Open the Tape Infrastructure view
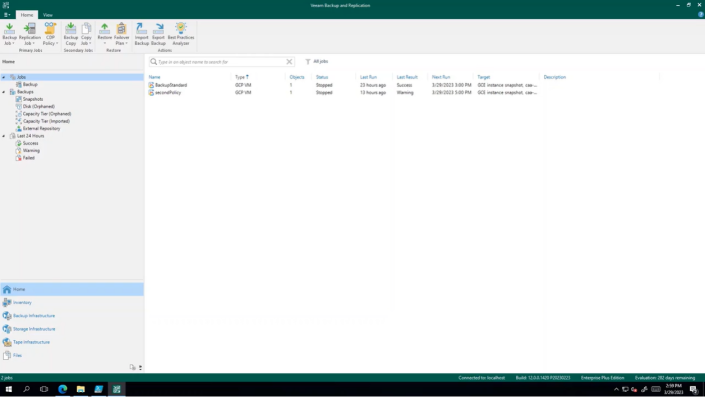 coord(72,342)
